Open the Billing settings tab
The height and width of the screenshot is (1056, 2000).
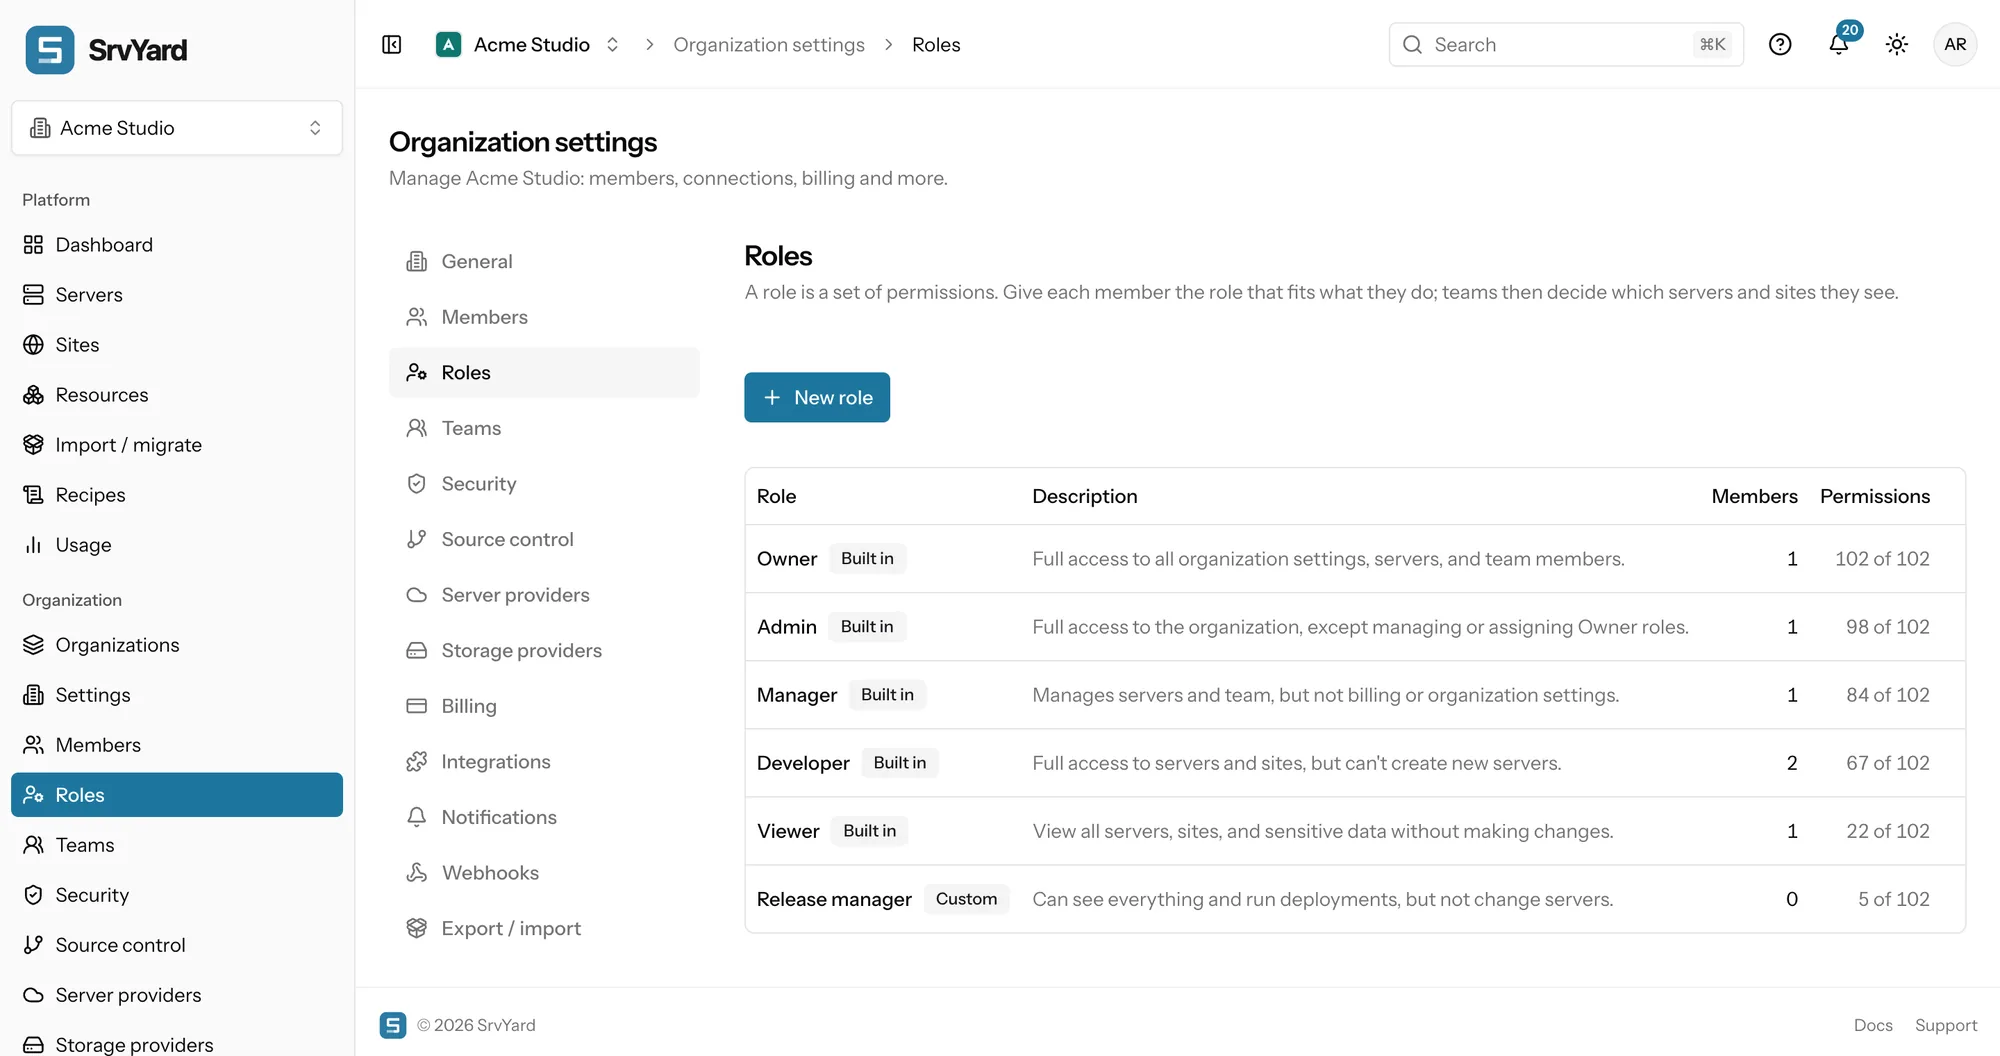[544, 706]
